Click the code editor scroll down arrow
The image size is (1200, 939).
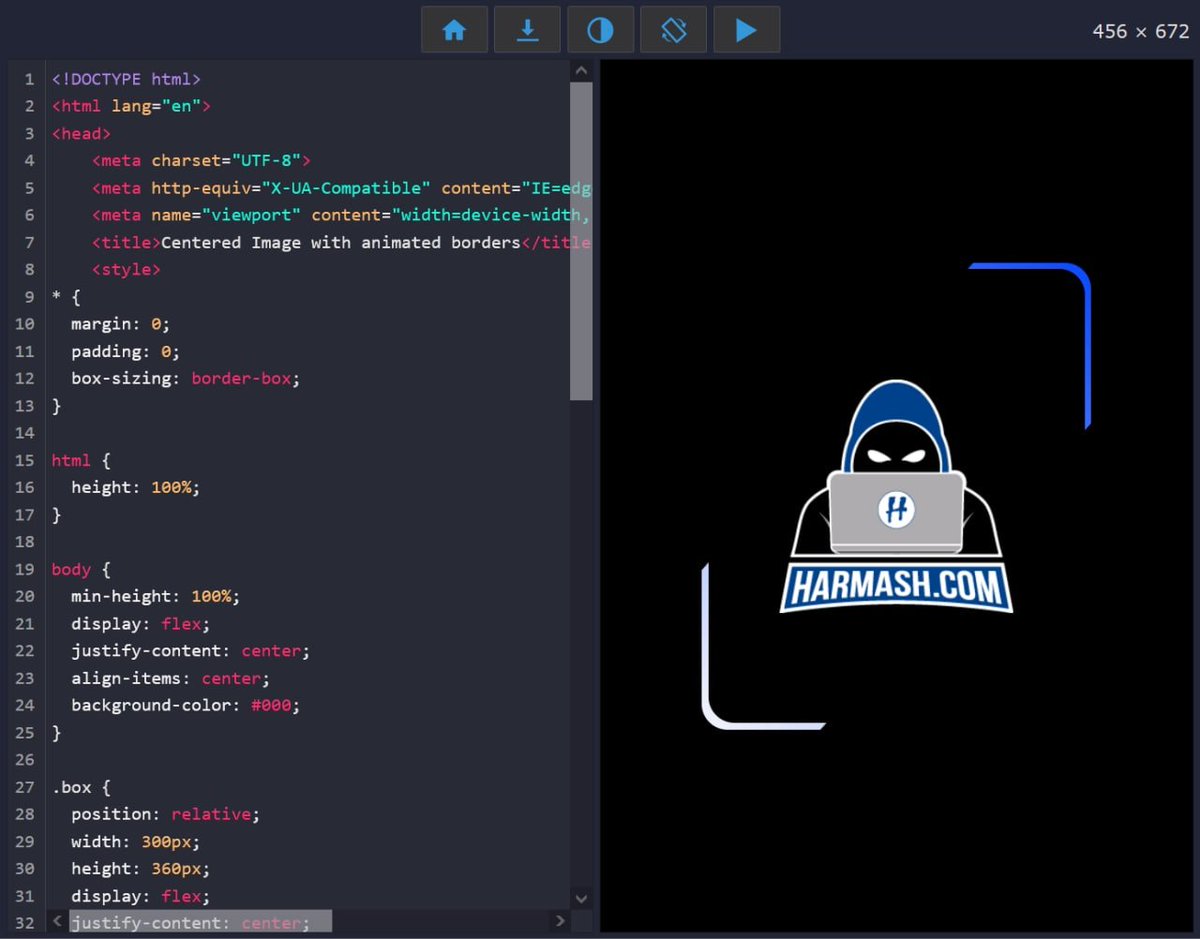click(581, 898)
